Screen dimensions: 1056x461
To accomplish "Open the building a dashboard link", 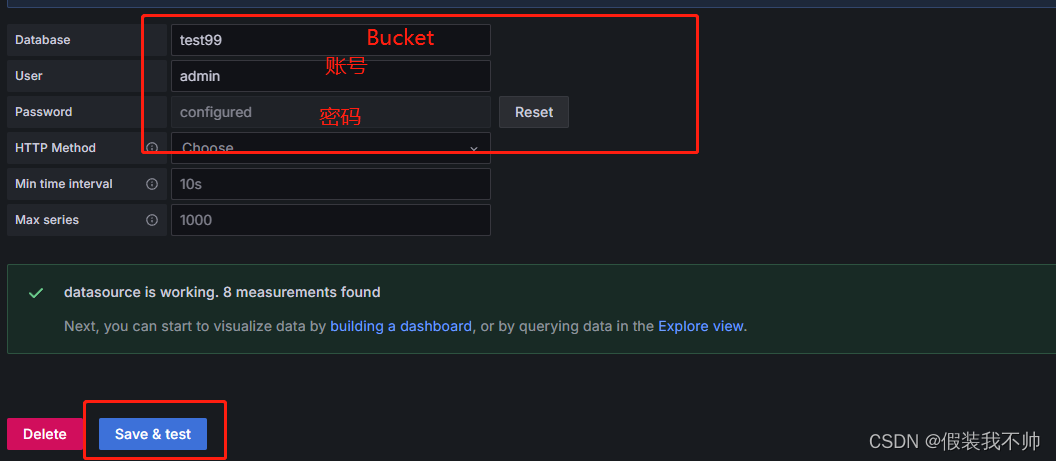I will click(x=401, y=326).
